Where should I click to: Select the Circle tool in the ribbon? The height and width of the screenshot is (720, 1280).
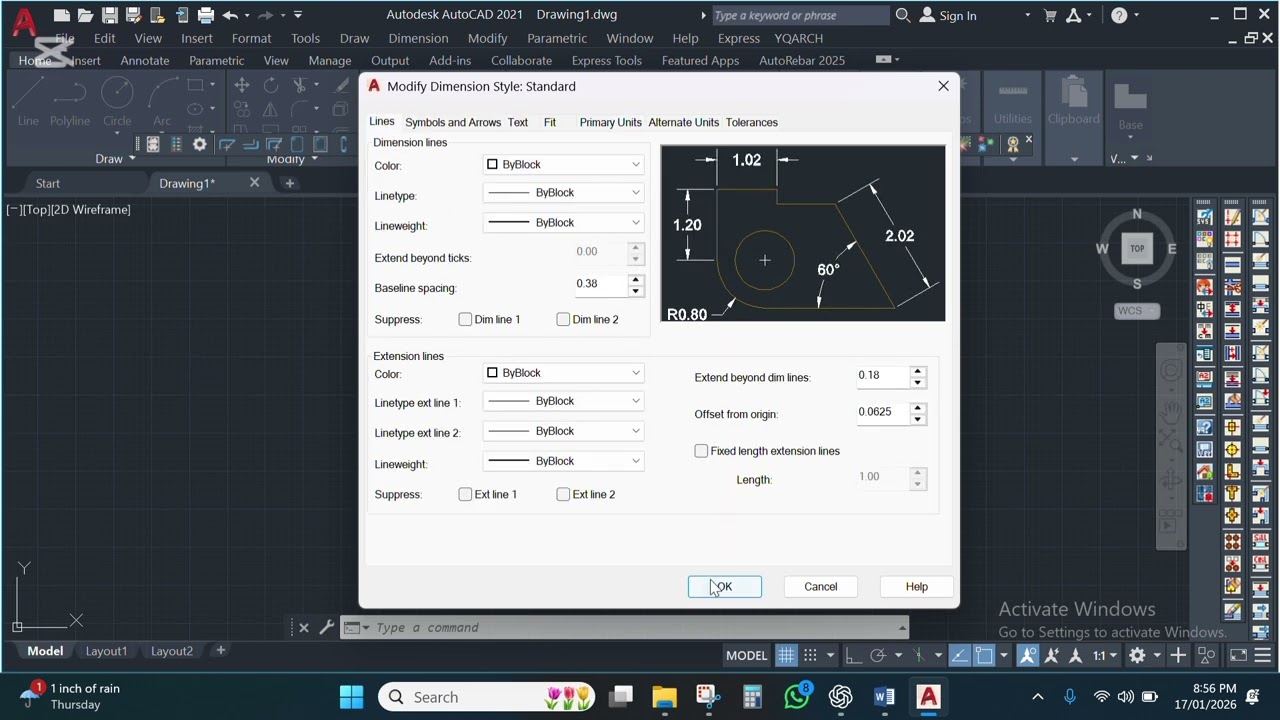tap(117, 103)
